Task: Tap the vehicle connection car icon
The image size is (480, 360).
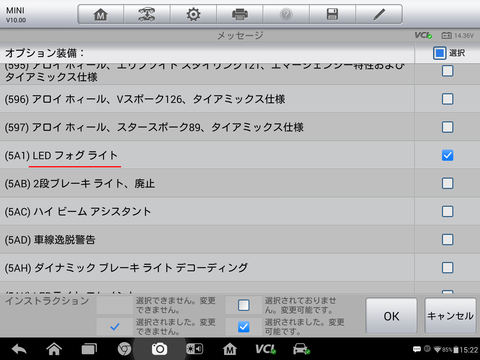Action: coord(301,349)
